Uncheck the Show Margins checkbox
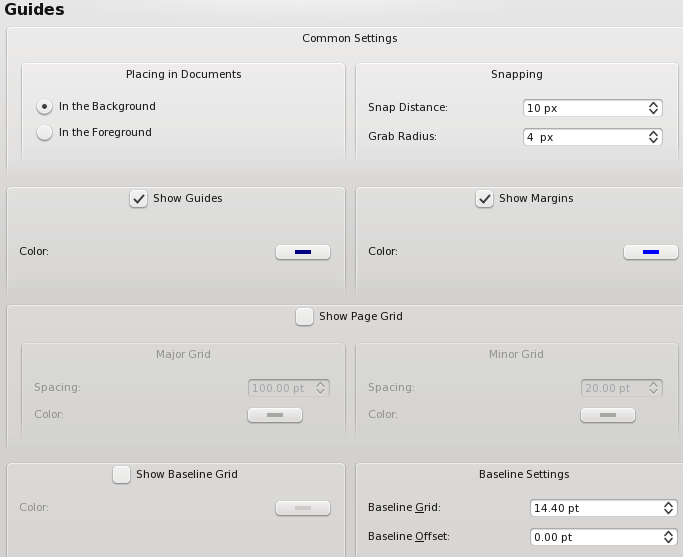This screenshot has width=683, height=557. [484, 199]
